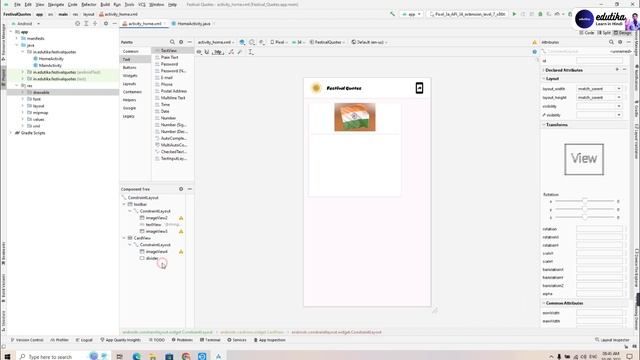This screenshot has width=640, height=360.
Task: Search the Palette with the magnifier icon
Action: [172, 42]
